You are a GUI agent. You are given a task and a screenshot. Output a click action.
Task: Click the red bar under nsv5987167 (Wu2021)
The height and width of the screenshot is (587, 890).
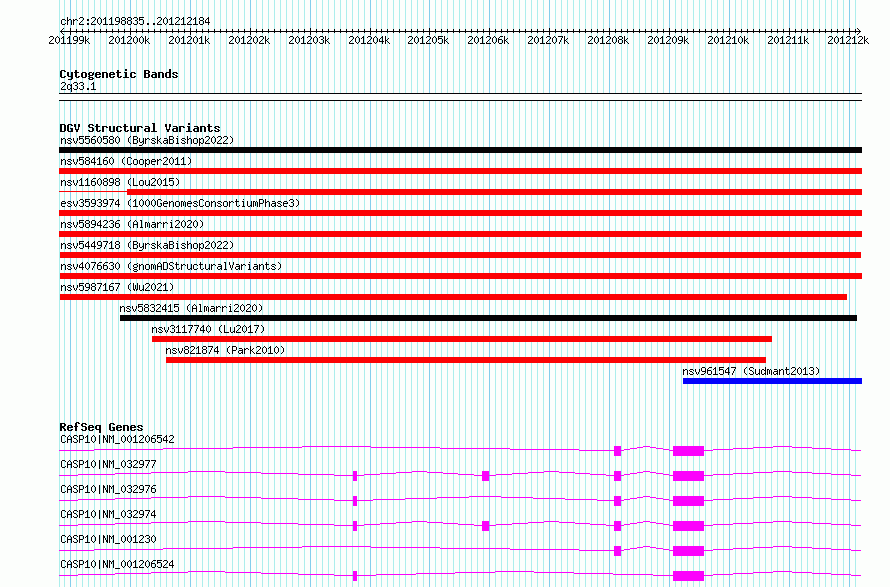click(453, 297)
